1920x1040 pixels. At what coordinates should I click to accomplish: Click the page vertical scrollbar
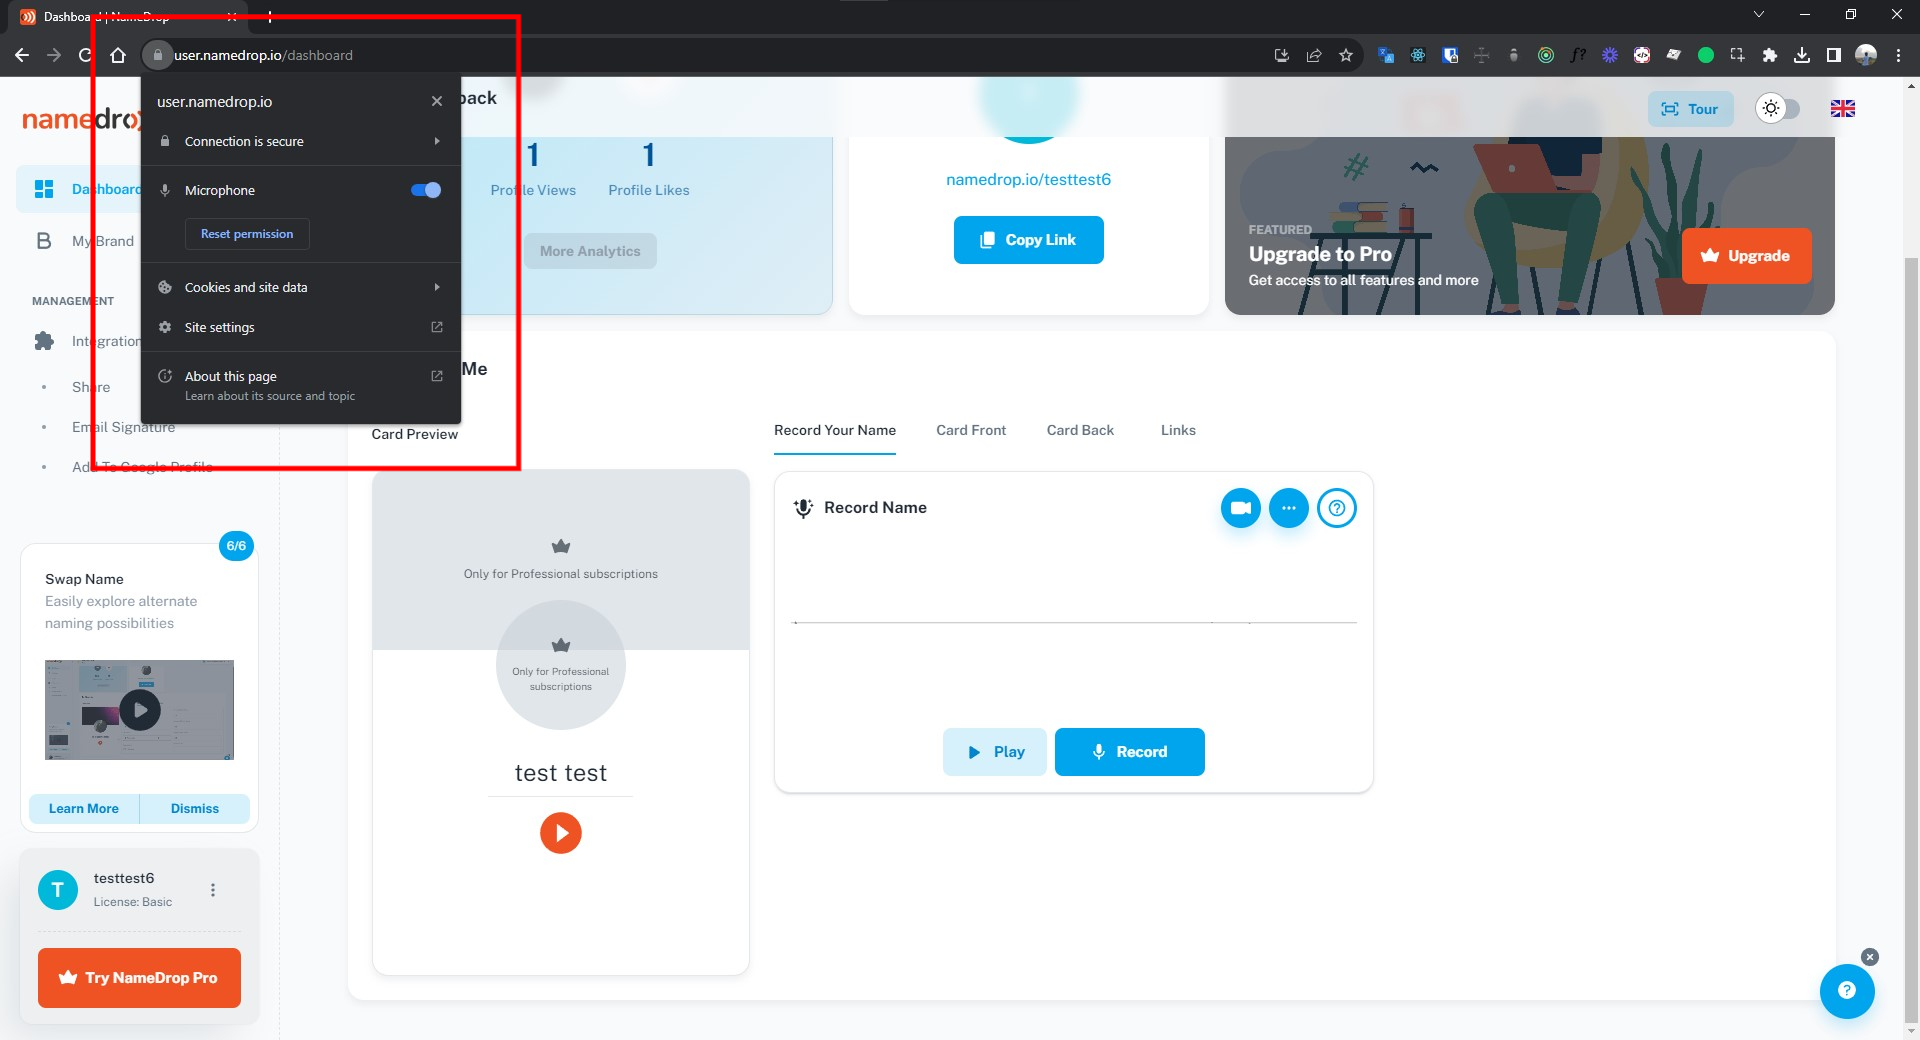[1912, 640]
